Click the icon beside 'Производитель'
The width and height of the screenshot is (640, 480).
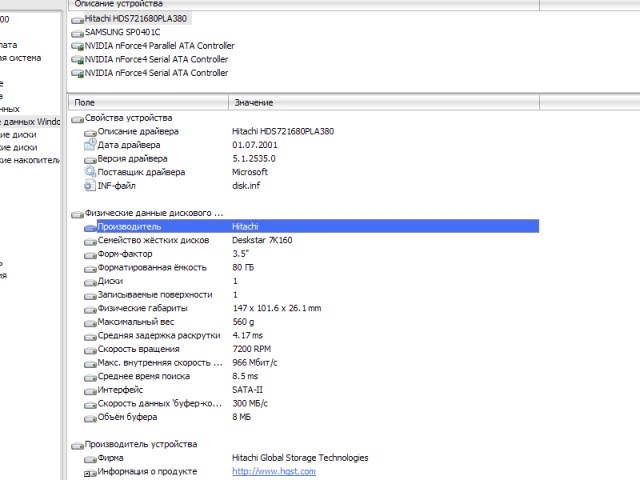90,228
